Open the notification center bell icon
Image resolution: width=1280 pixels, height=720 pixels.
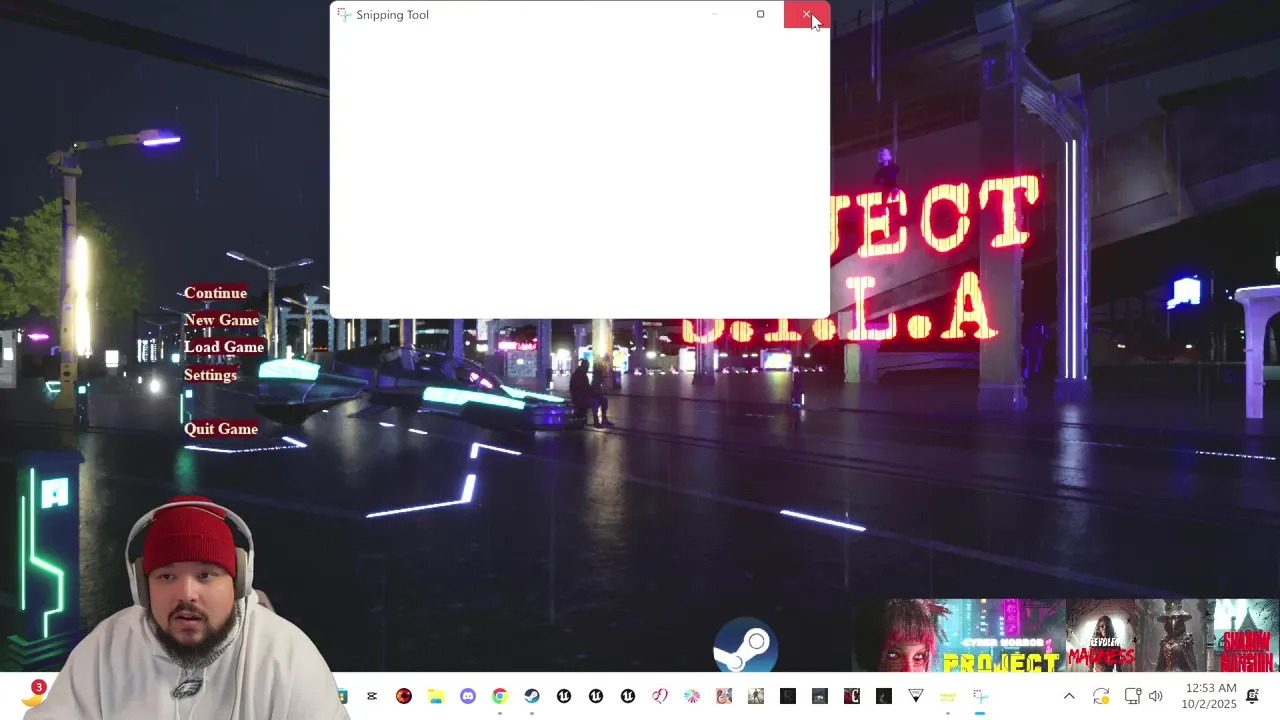tap(1252, 696)
